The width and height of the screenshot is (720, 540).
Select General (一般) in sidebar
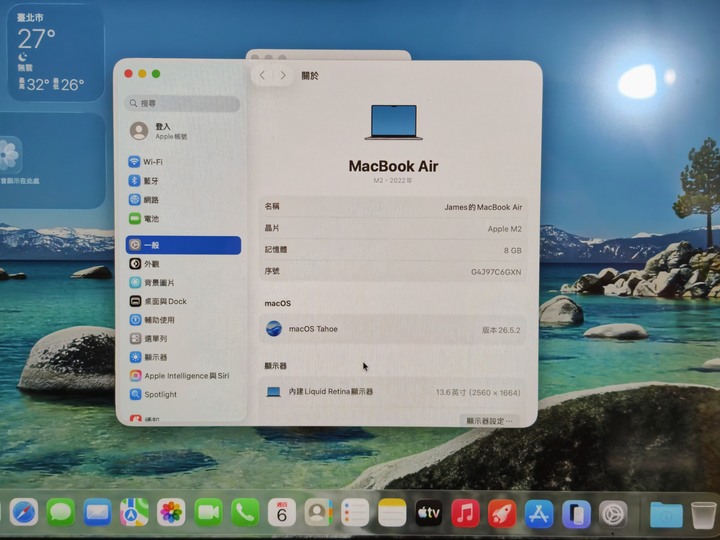[183, 245]
